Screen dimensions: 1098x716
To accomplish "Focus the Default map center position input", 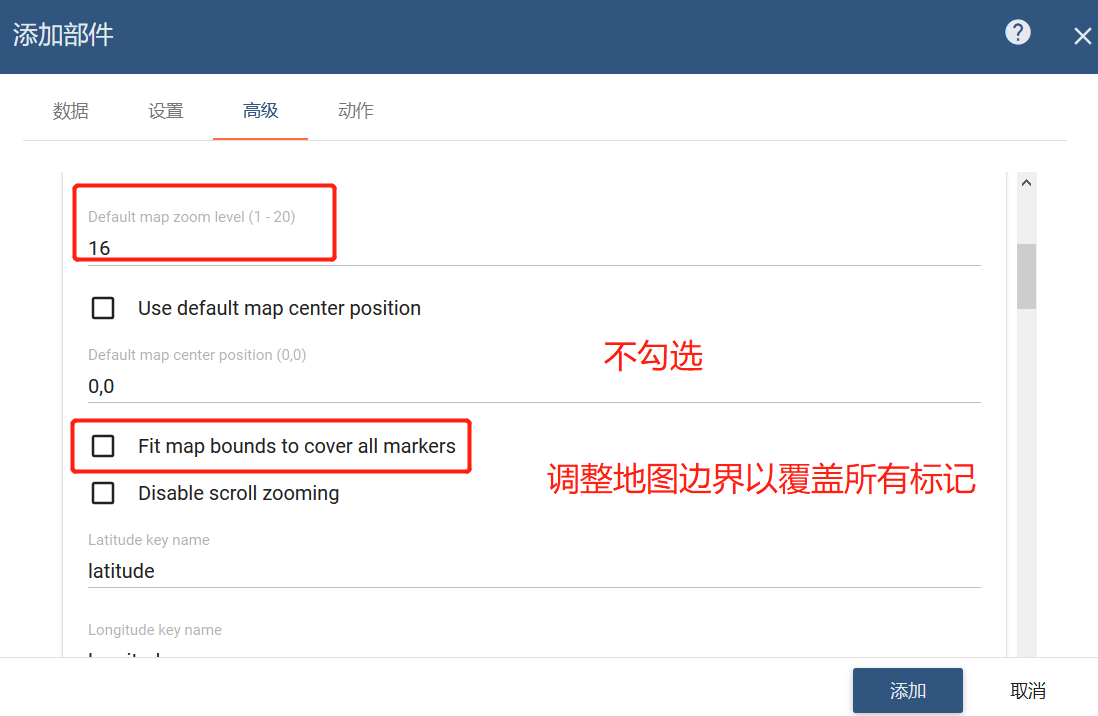I will tap(534, 386).
